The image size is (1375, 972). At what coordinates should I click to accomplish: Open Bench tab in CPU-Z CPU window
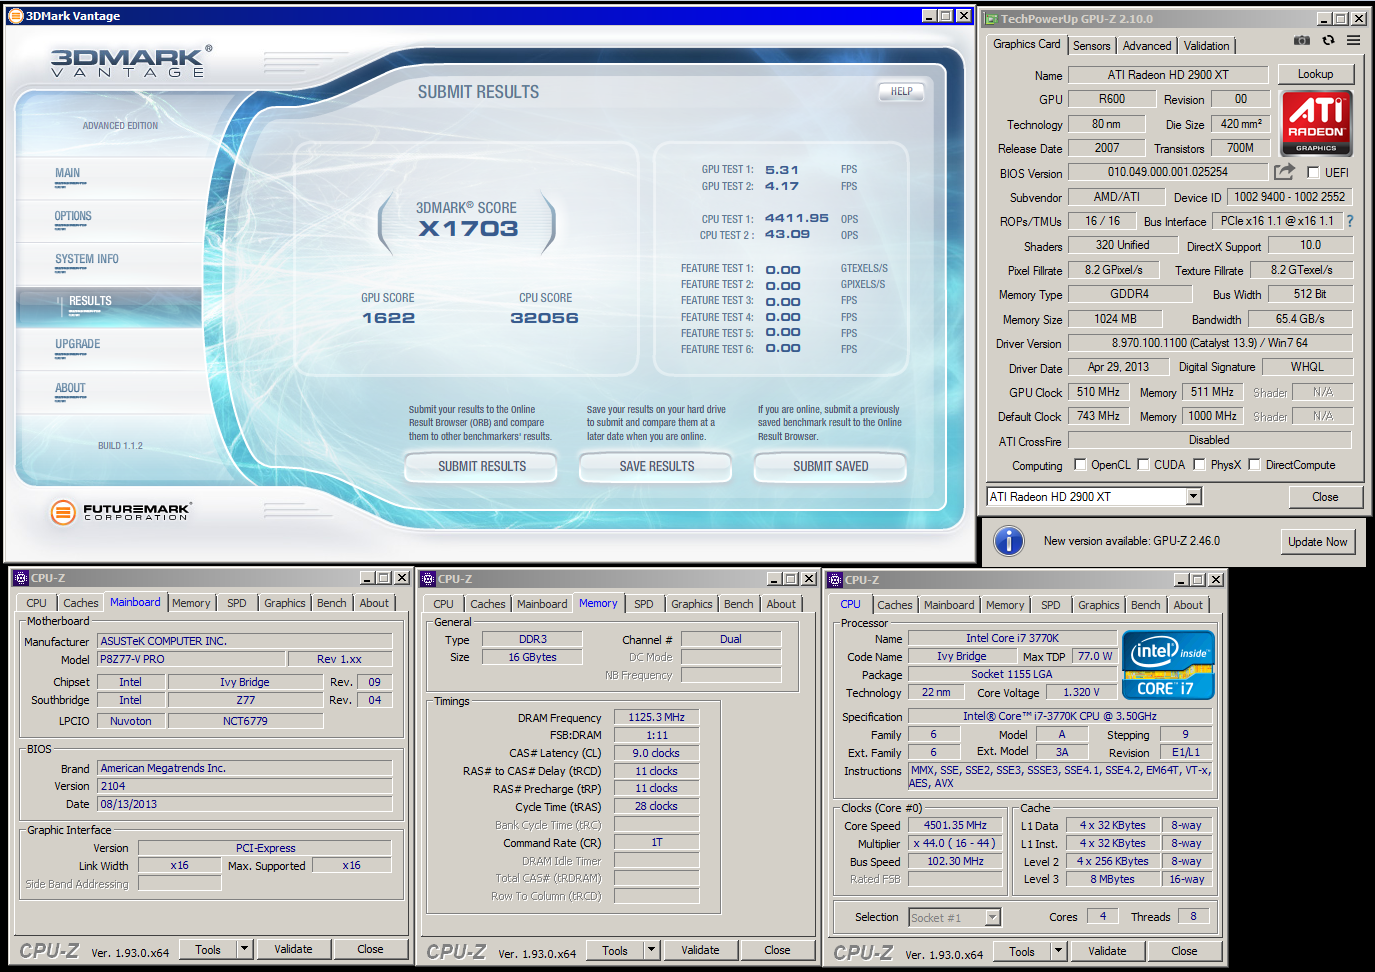(x=1146, y=605)
